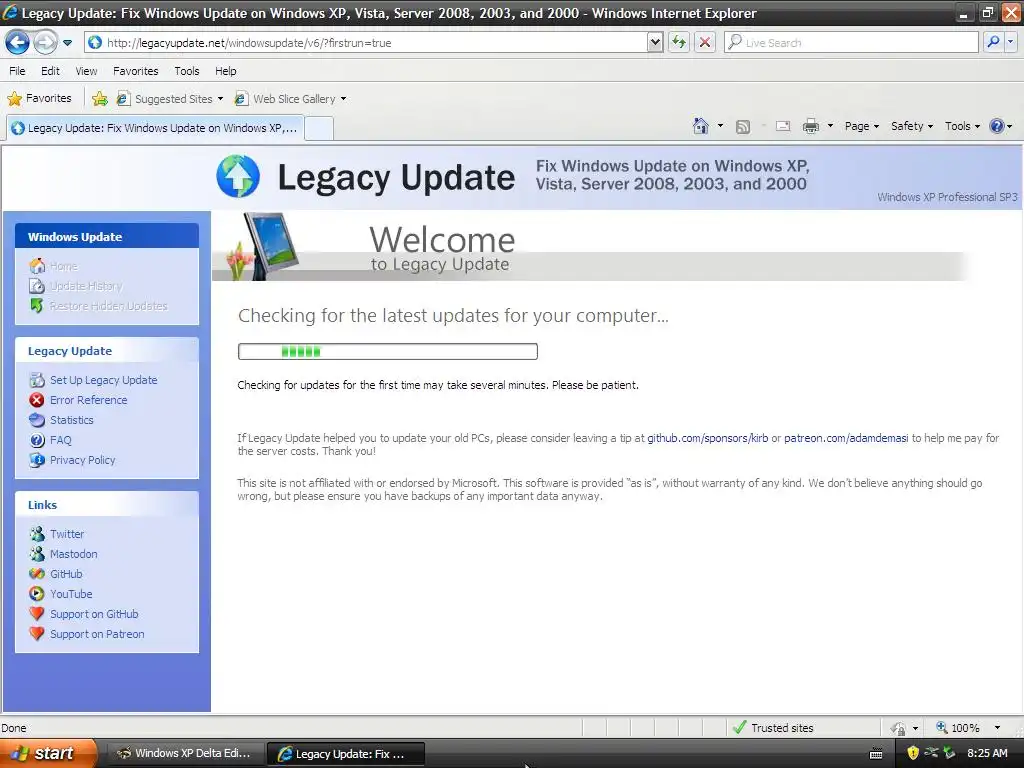Click the Restore Hidden Updates link

tap(108, 306)
